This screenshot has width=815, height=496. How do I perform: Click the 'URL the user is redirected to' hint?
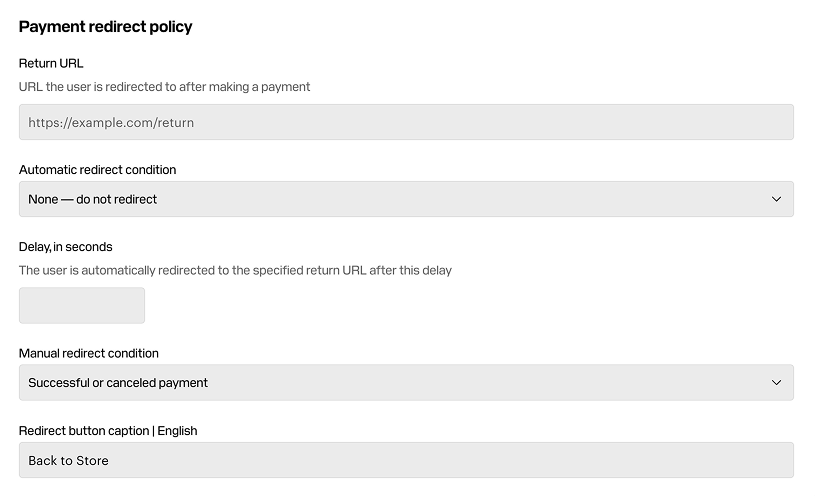[x=164, y=87]
